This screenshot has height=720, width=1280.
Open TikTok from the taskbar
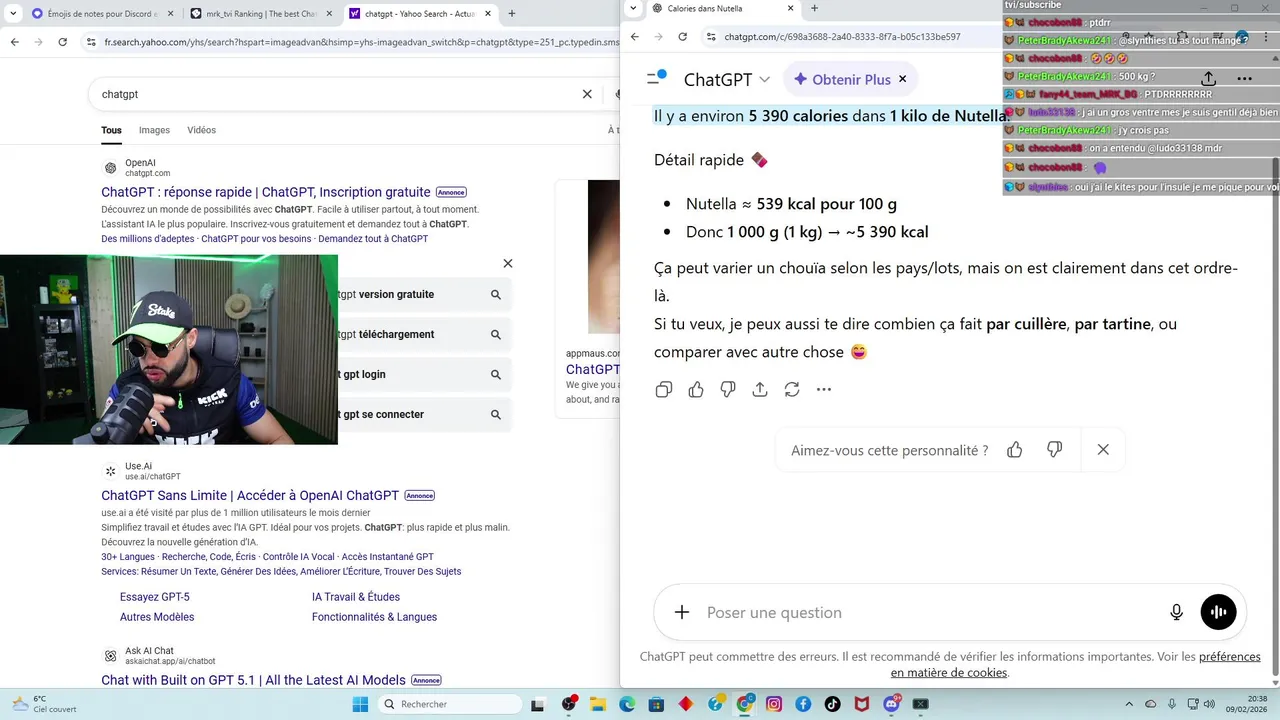832,704
